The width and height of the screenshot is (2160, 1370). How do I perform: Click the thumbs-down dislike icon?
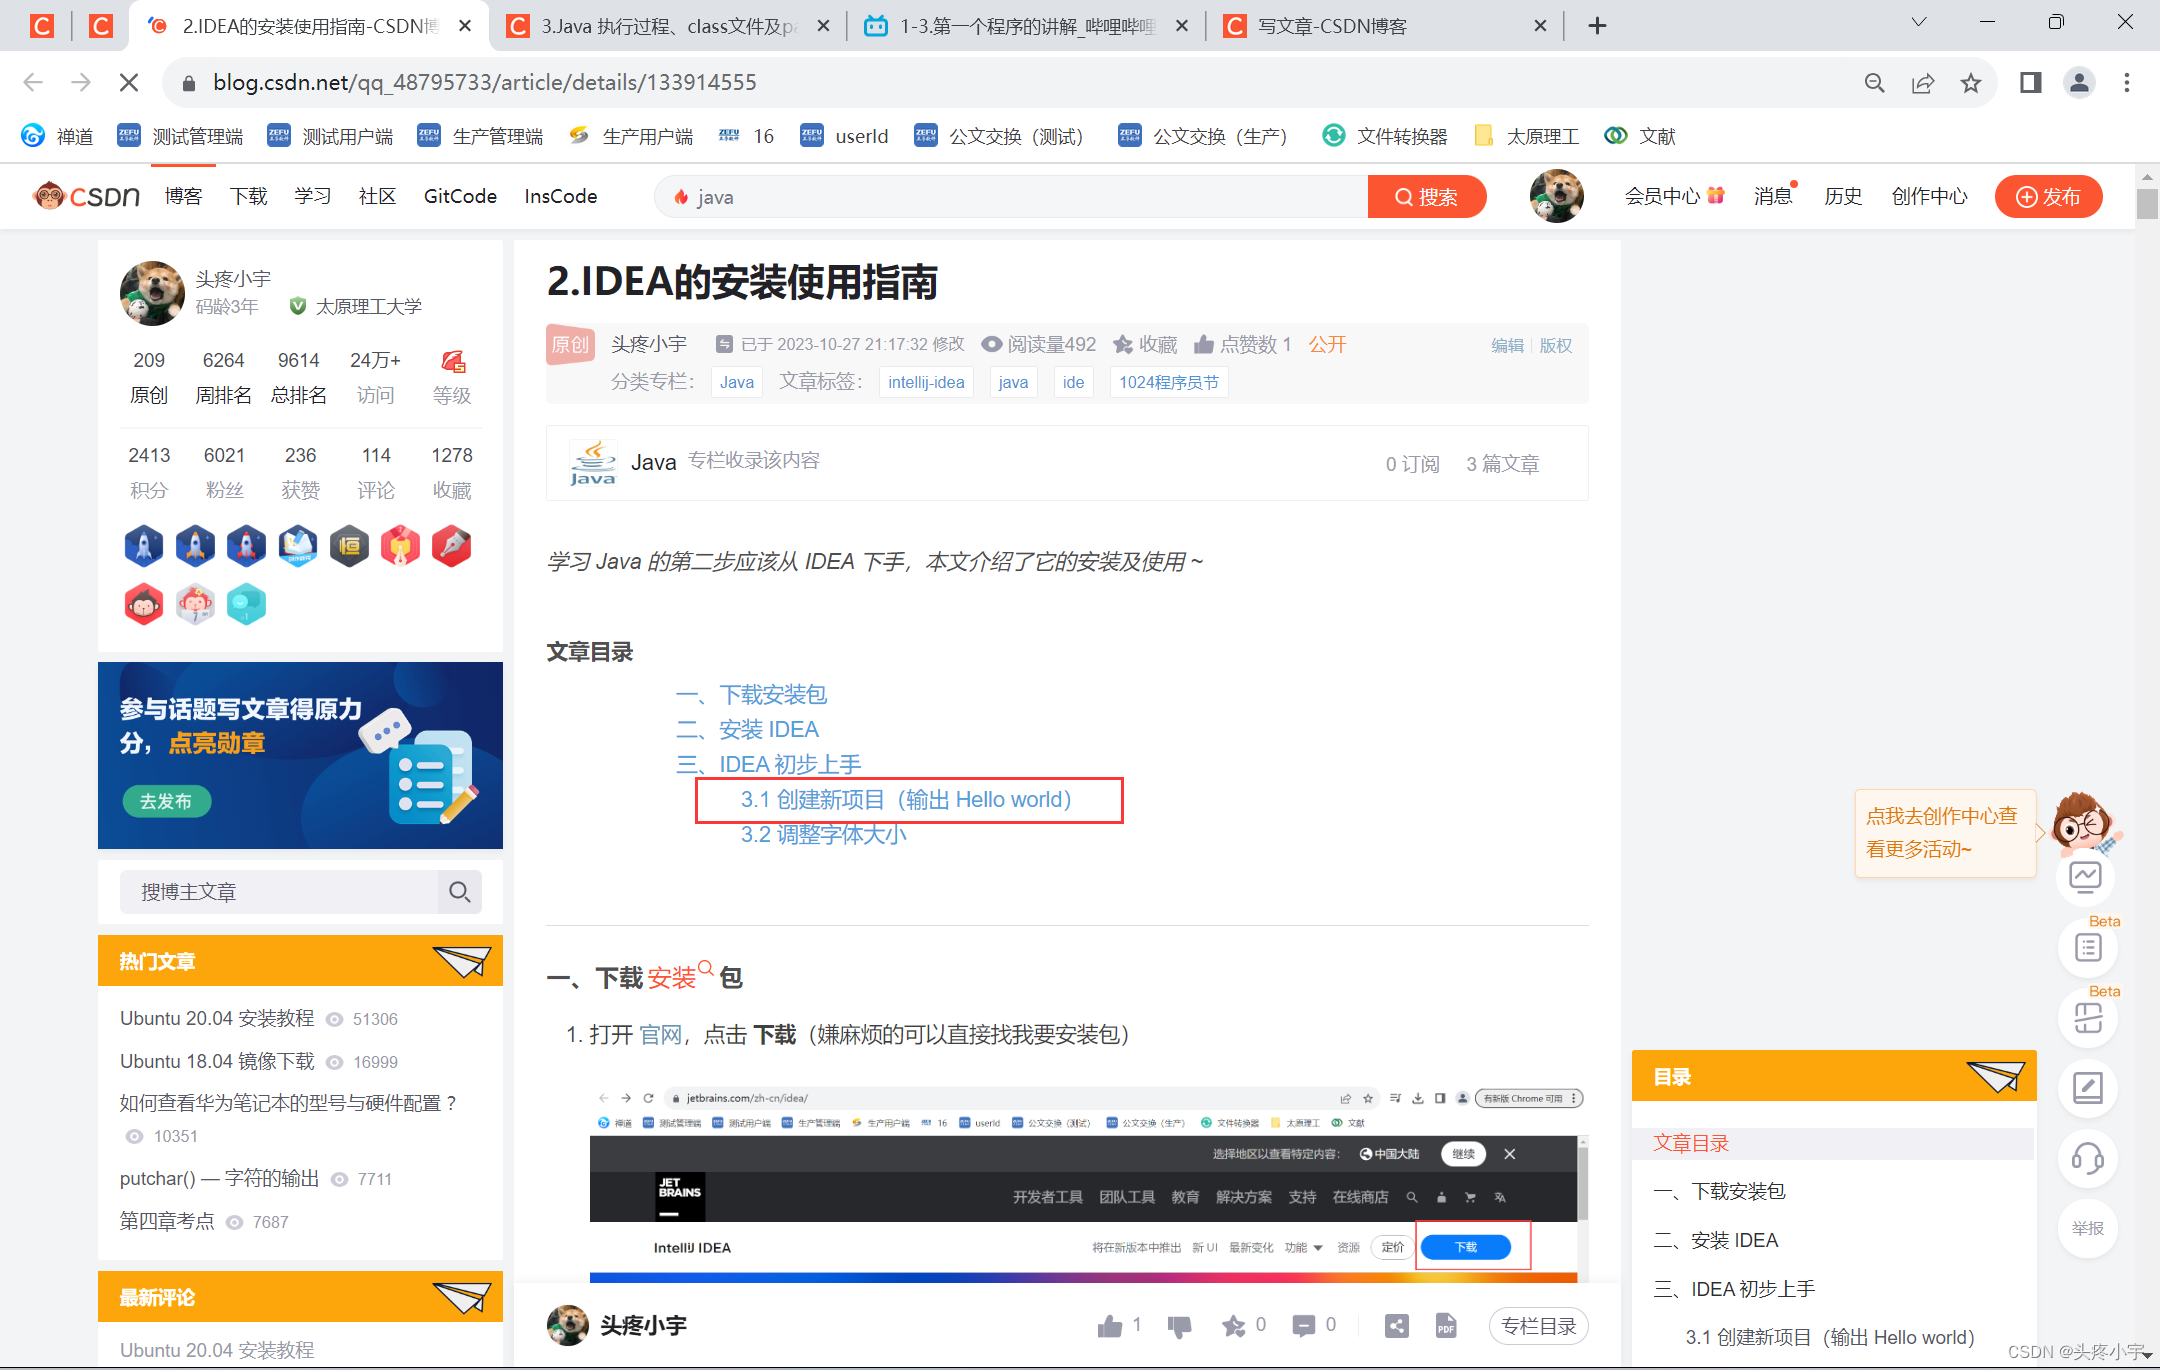[1179, 1325]
